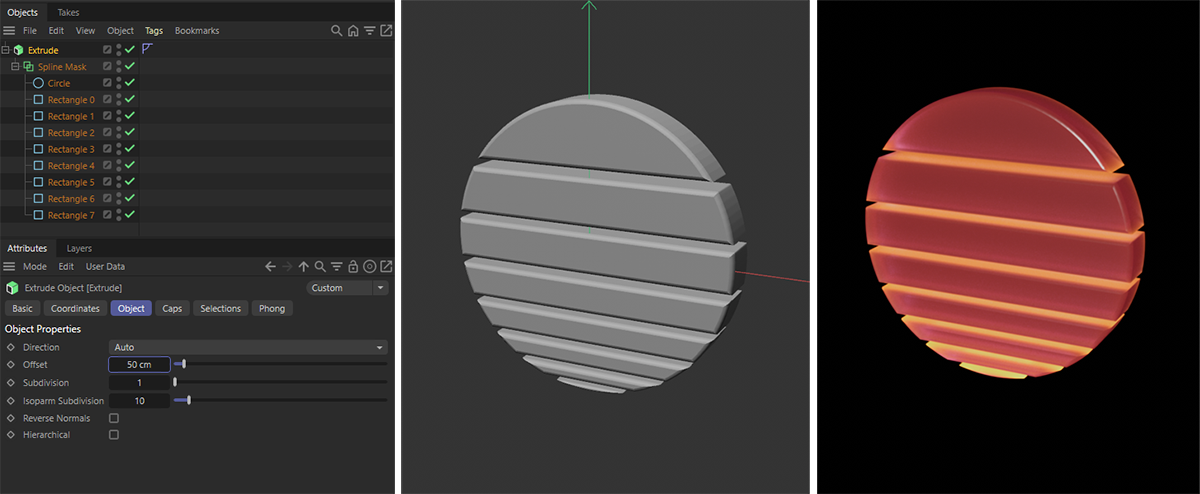Viewport: 1200px width, 494px height.
Task: Collapse the Extrude tree node
Action: point(6,50)
